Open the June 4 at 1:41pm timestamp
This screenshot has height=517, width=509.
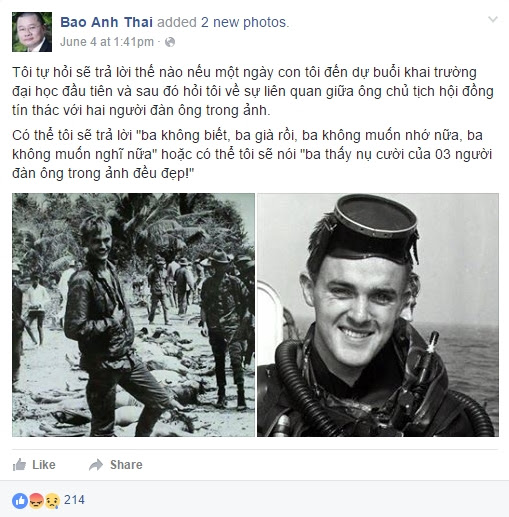pyautogui.click(x=107, y=42)
